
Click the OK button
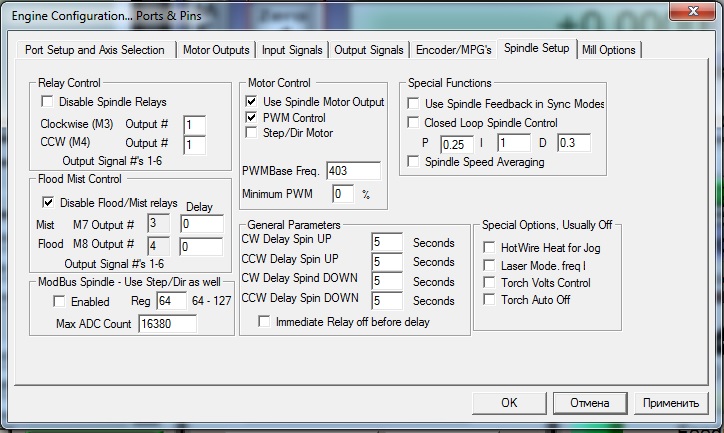[x=509, y=403]
